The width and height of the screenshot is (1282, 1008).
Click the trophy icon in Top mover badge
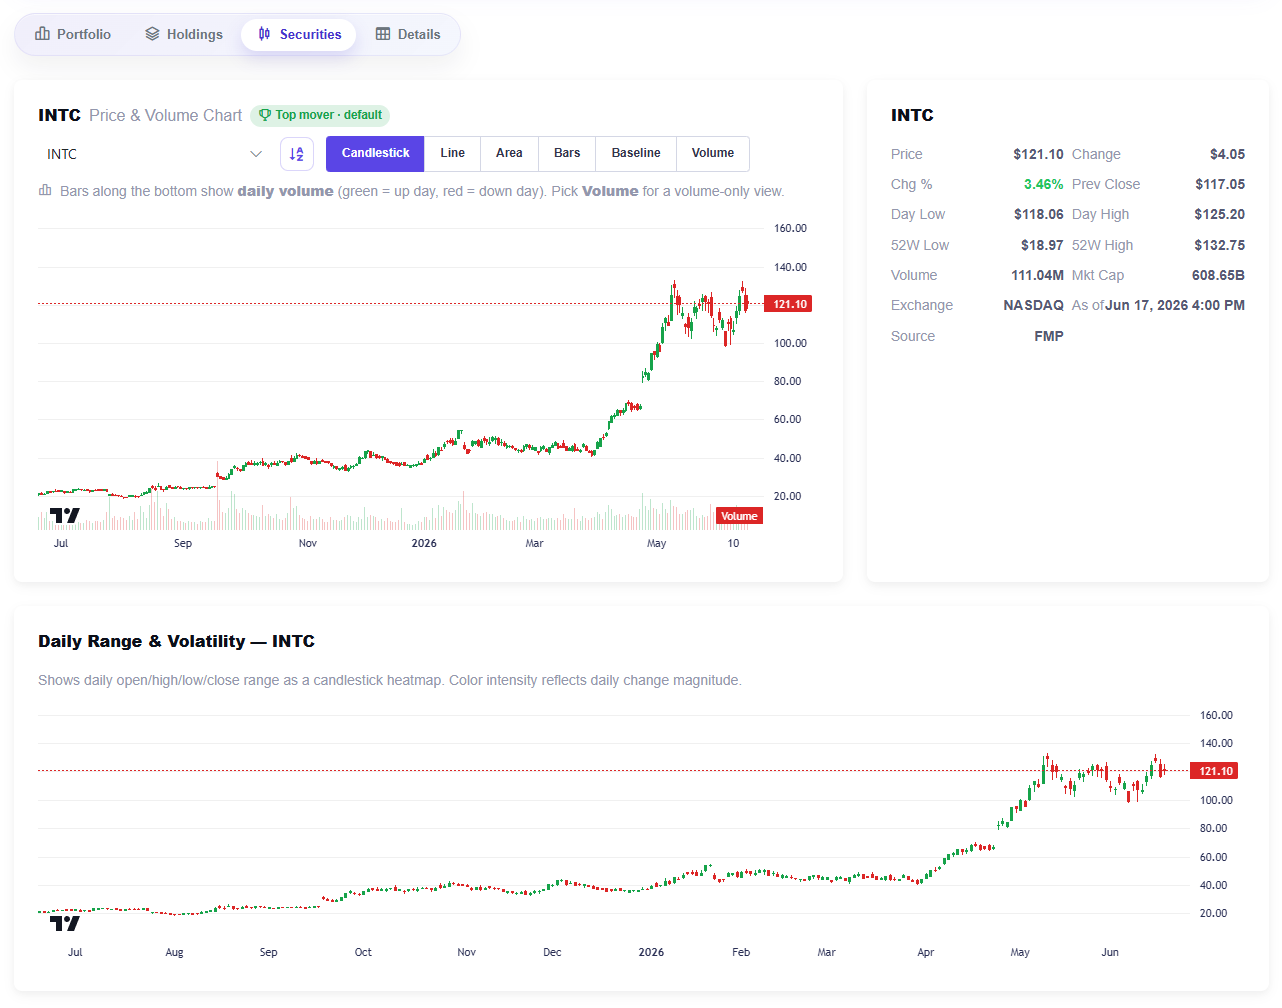click(x=265, y=115)
